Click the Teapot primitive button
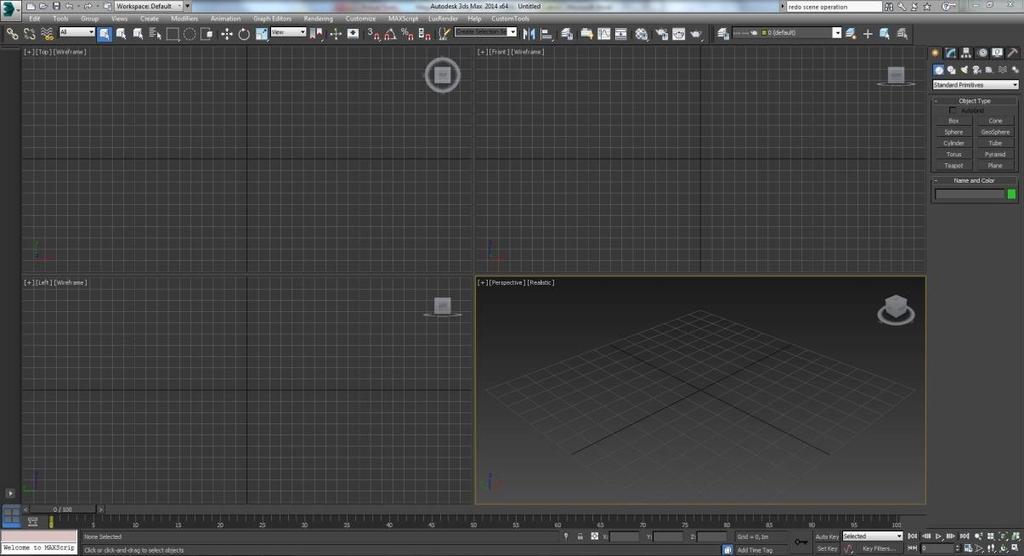The width and height of the screenshot is (1024, 556). coord(953,165)
